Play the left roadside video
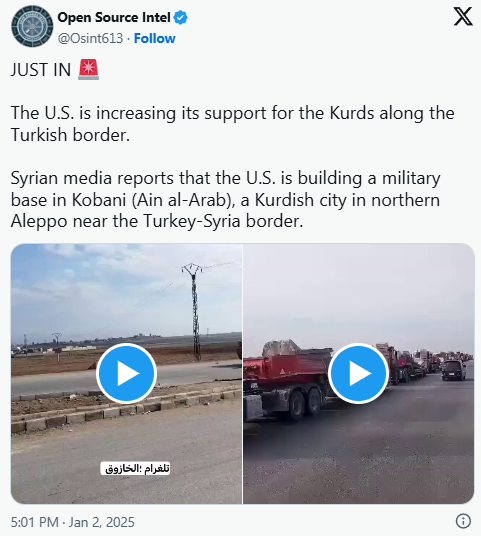 126,373
